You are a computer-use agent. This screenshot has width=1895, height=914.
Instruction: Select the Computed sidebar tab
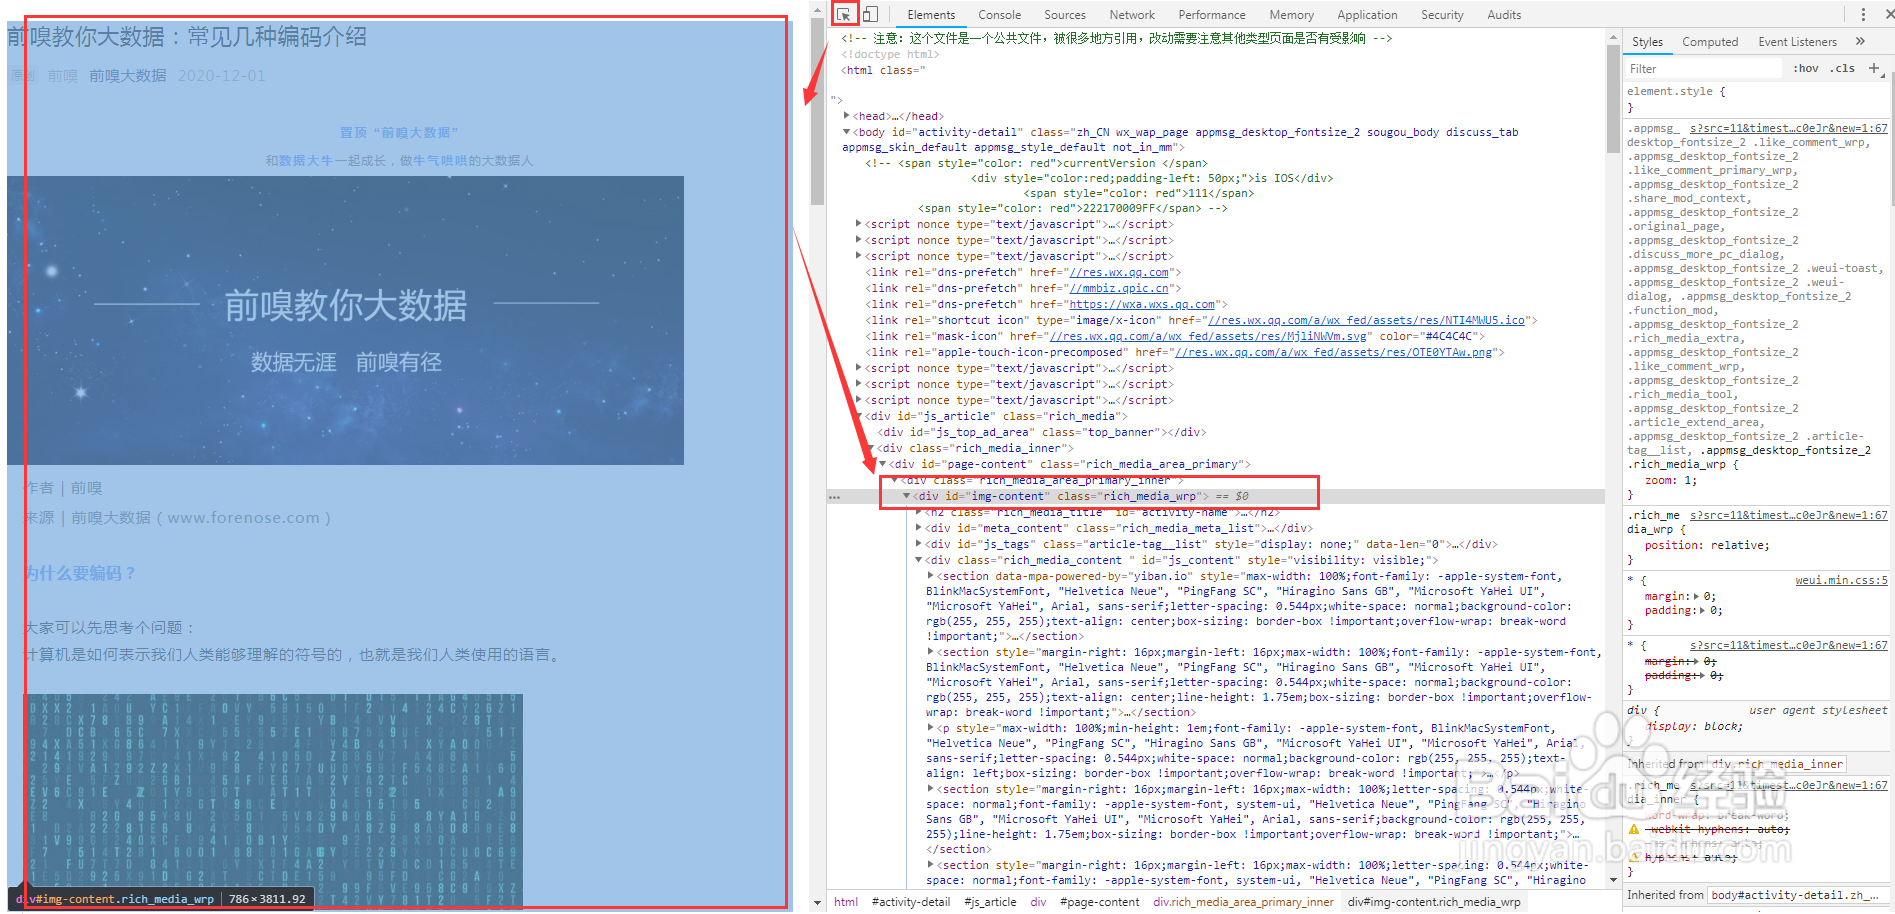tap(1710, 42)
